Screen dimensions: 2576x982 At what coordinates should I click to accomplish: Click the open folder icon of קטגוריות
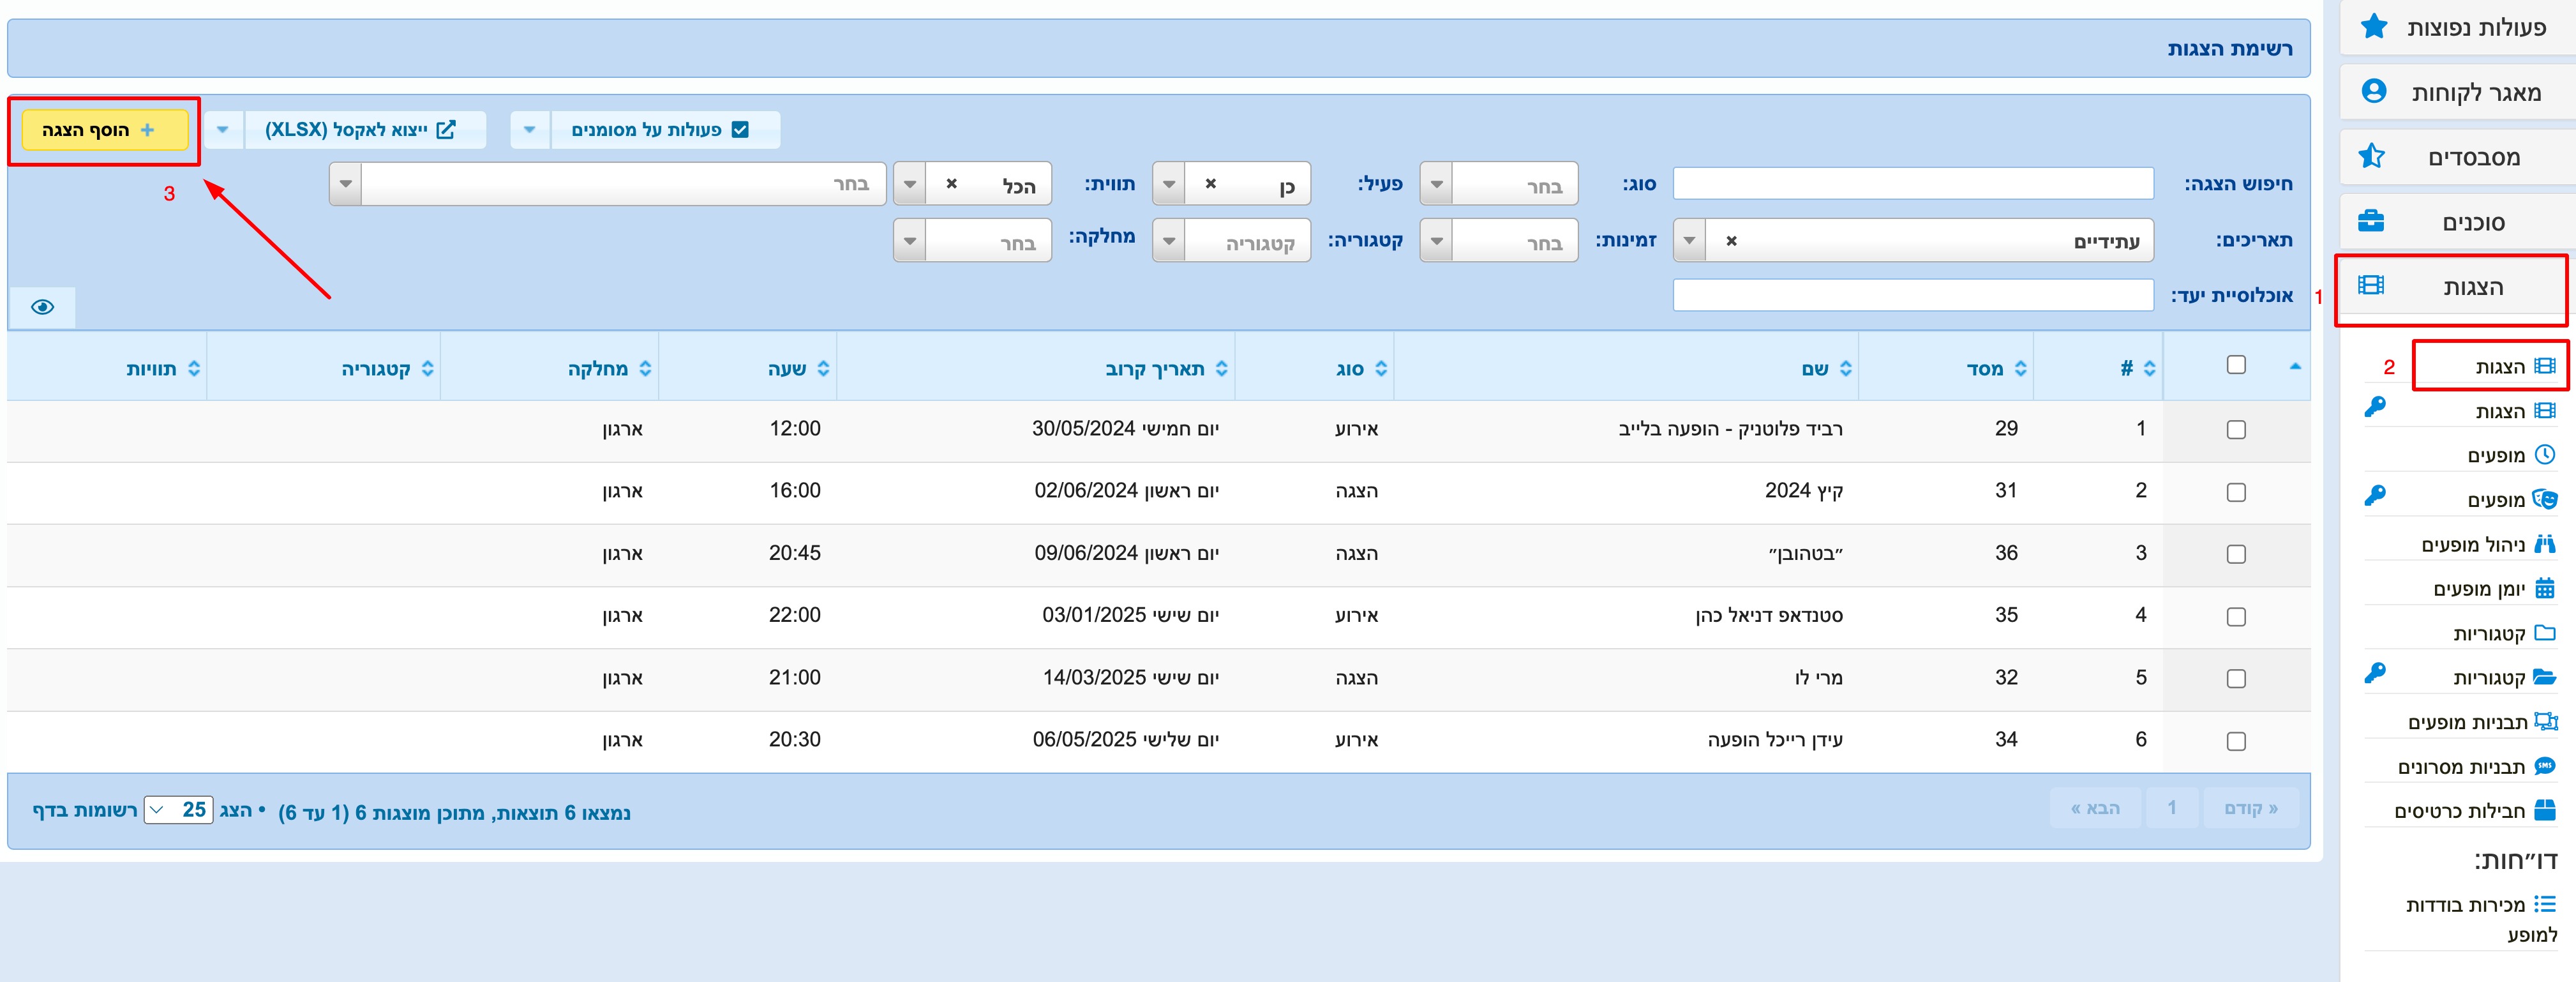2546,677
